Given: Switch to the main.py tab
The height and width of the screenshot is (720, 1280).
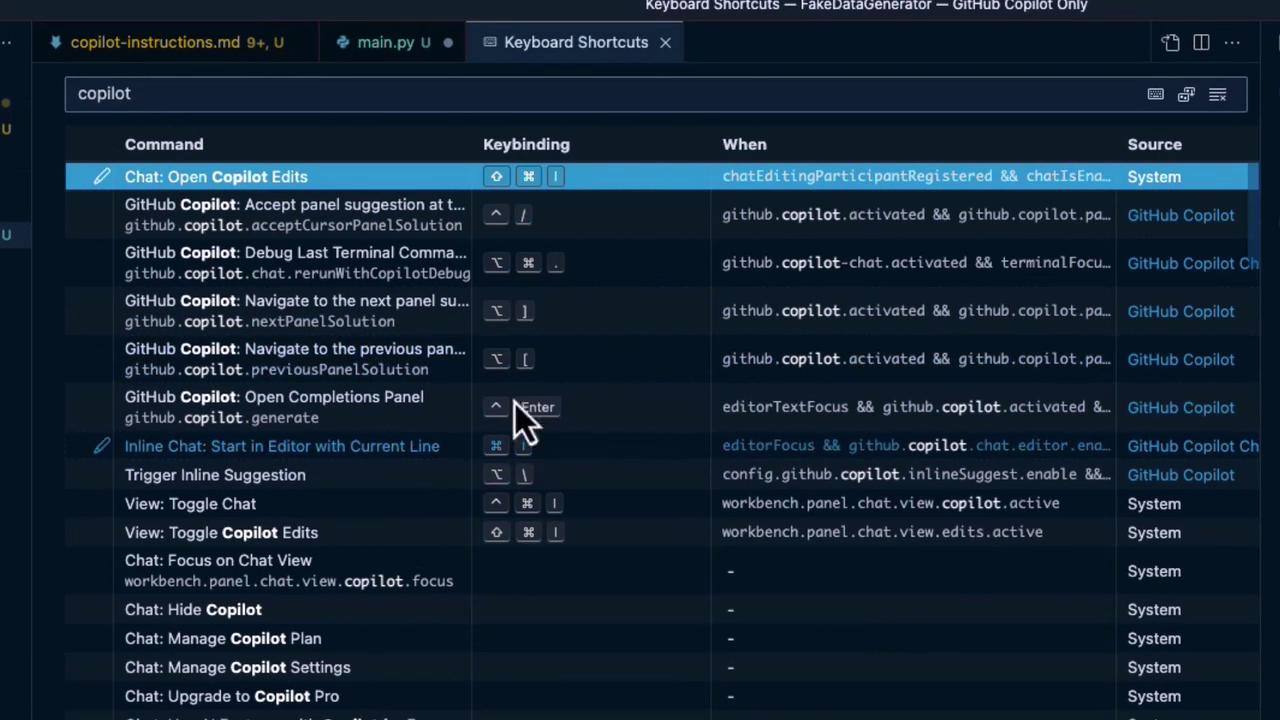Looking at the screenshot, I should [x=394, y=42].
